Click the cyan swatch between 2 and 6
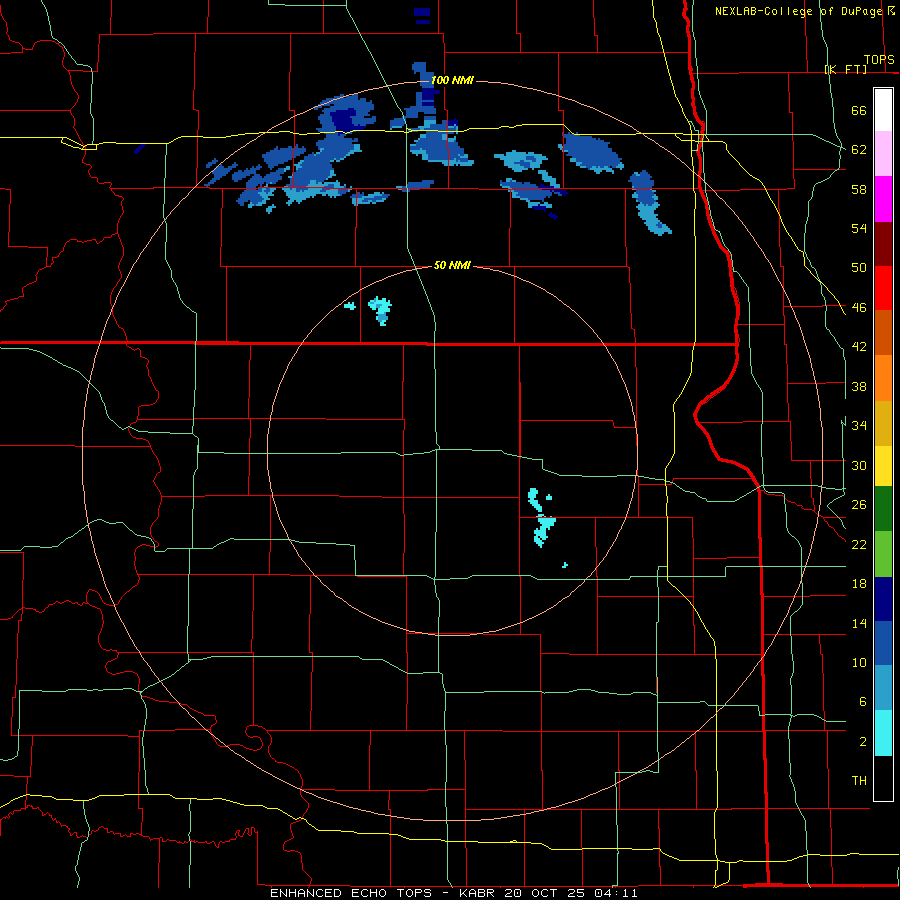The width and height of the screenshot is (900, 900). coord(883,733)
